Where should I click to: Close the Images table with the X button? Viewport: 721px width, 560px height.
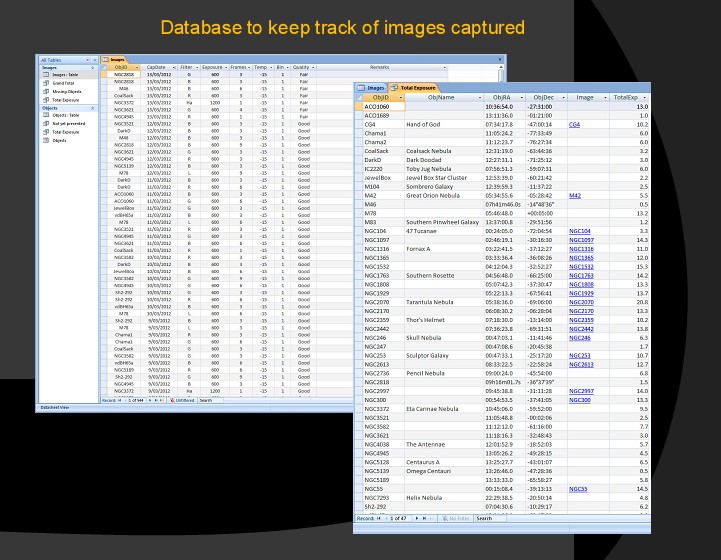500,60
